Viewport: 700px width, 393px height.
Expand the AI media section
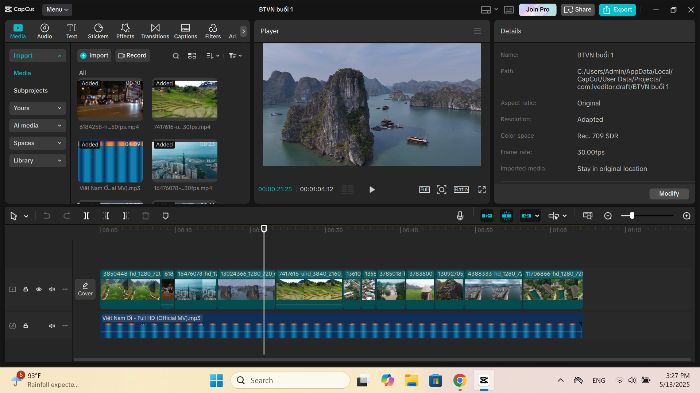[x=37, y=125]
